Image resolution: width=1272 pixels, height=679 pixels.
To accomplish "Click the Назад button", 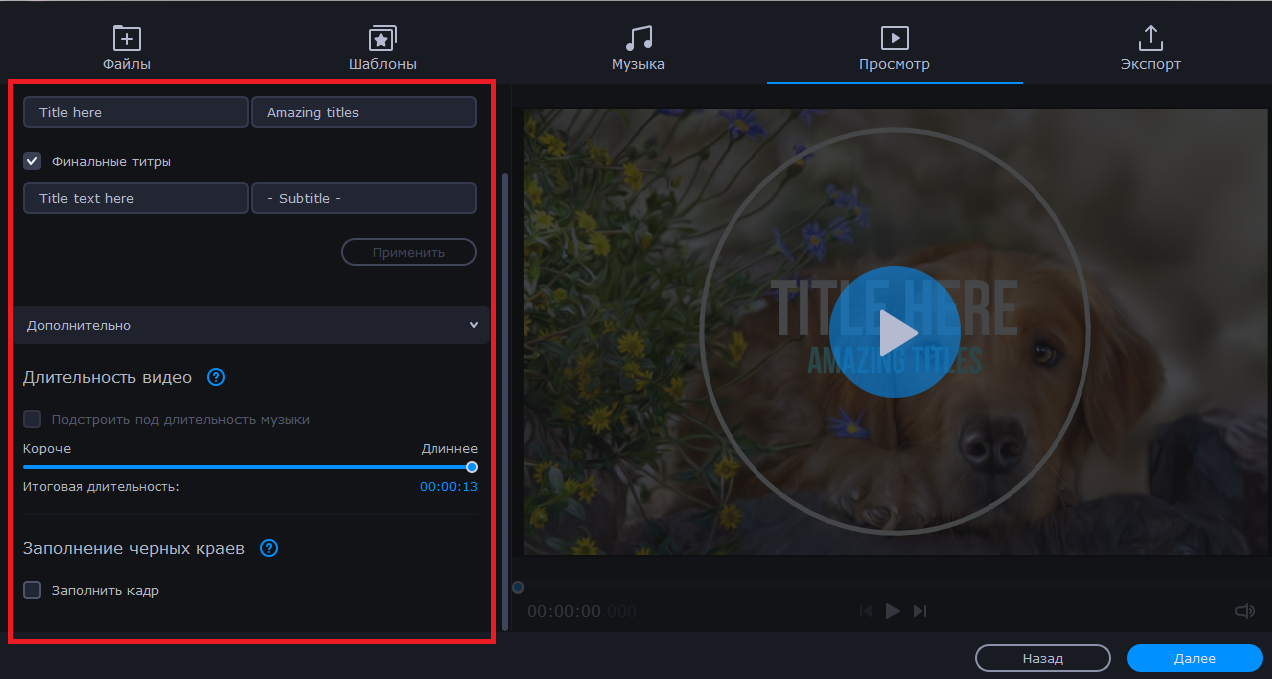I will pyautogui.click(x=1042, y=658).
